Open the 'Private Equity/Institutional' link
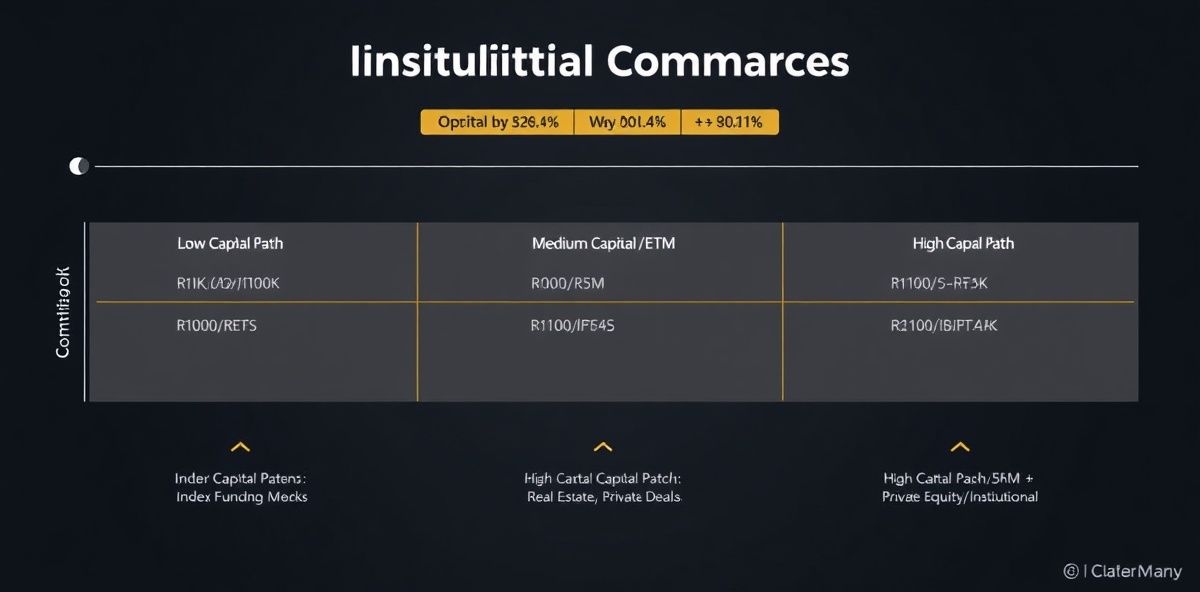 [960, 497]
